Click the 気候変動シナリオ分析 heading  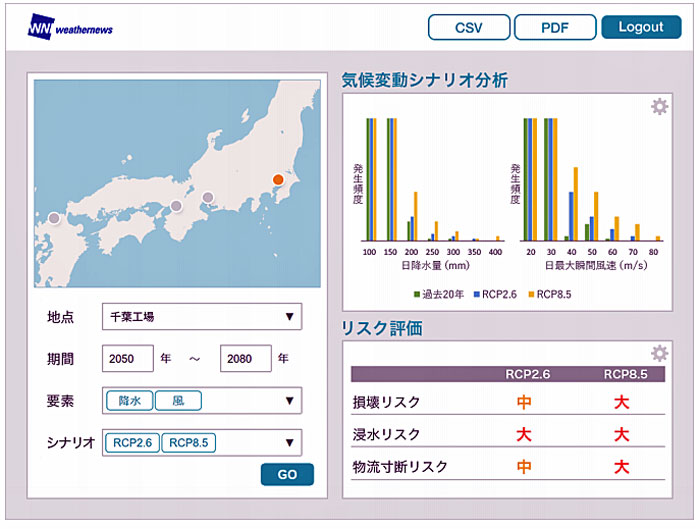425,80
